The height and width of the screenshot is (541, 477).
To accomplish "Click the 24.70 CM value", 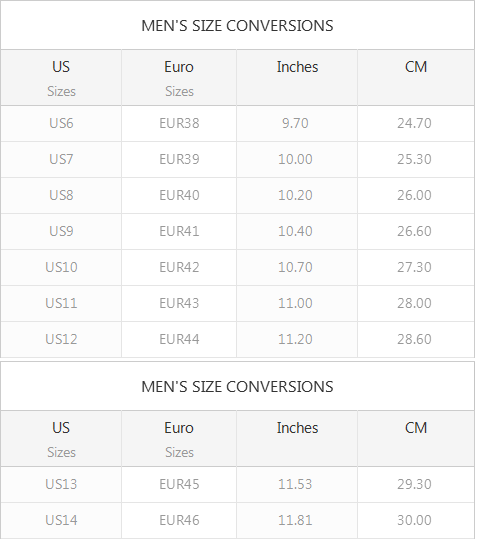I will tap(414, 123).
